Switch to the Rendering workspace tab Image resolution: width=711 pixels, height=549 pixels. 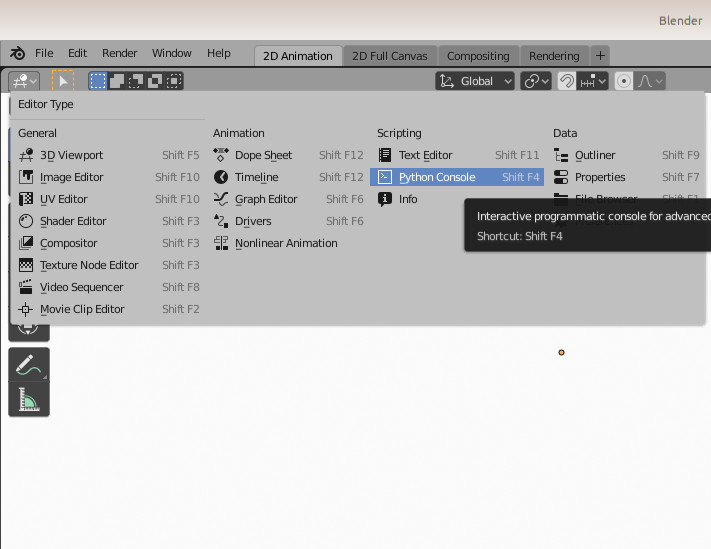[x=554, y=56]
